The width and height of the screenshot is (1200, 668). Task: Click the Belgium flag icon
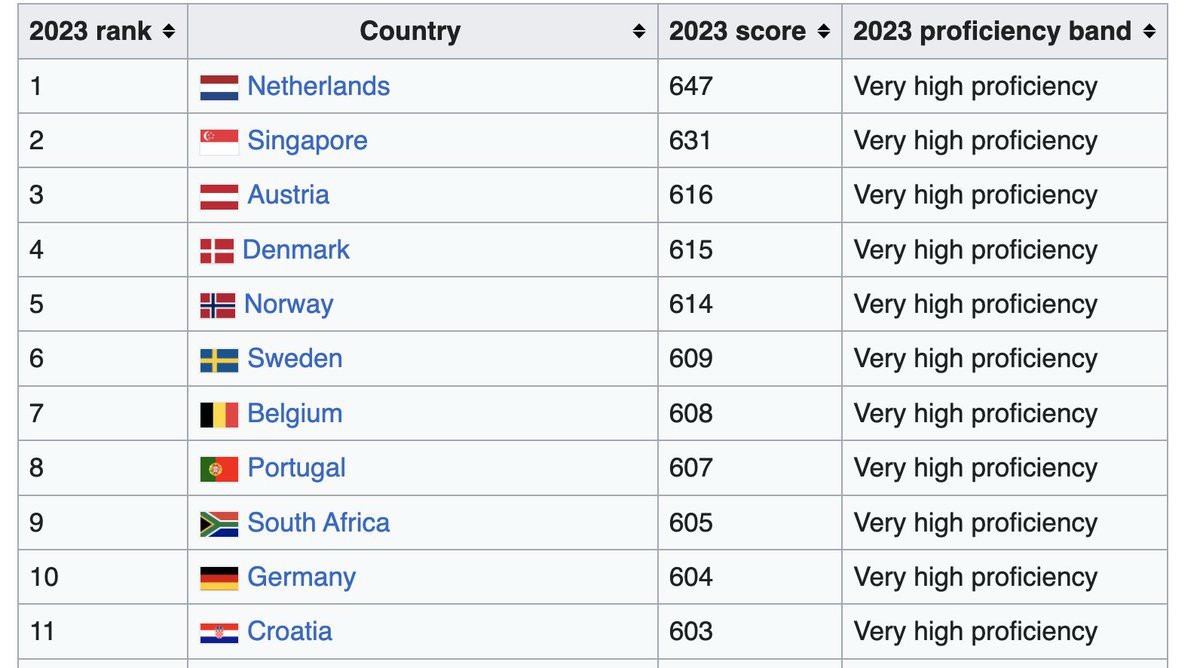219,414
